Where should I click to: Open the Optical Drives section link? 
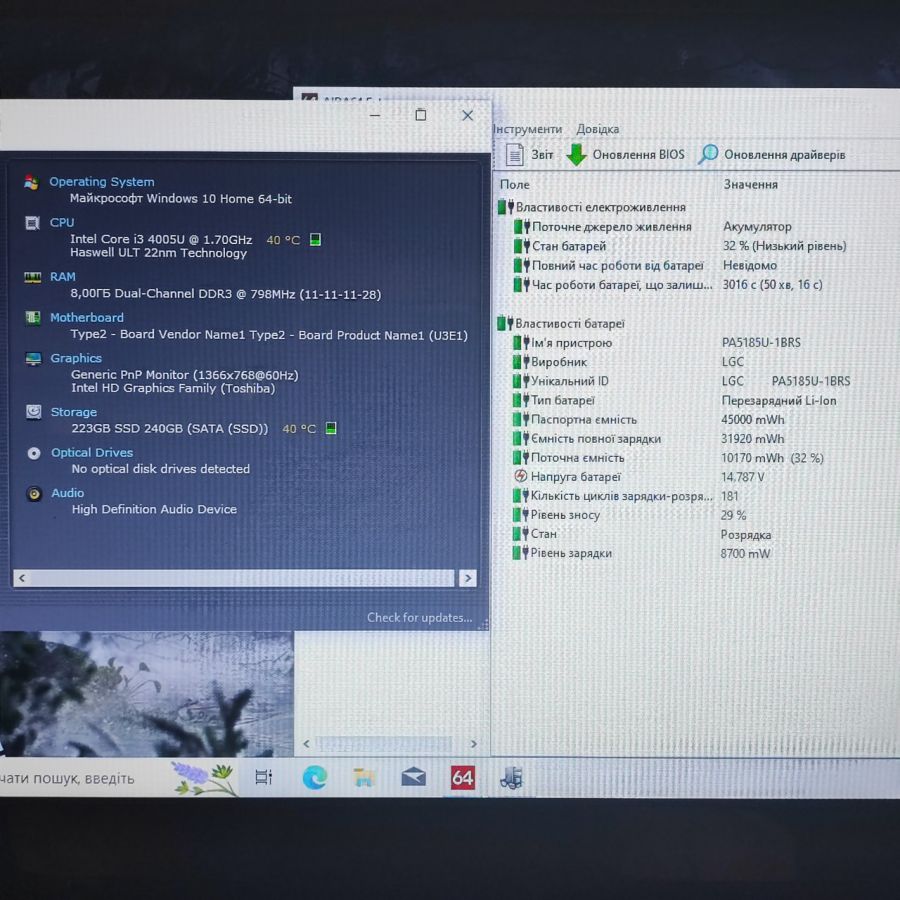[92, 453]
